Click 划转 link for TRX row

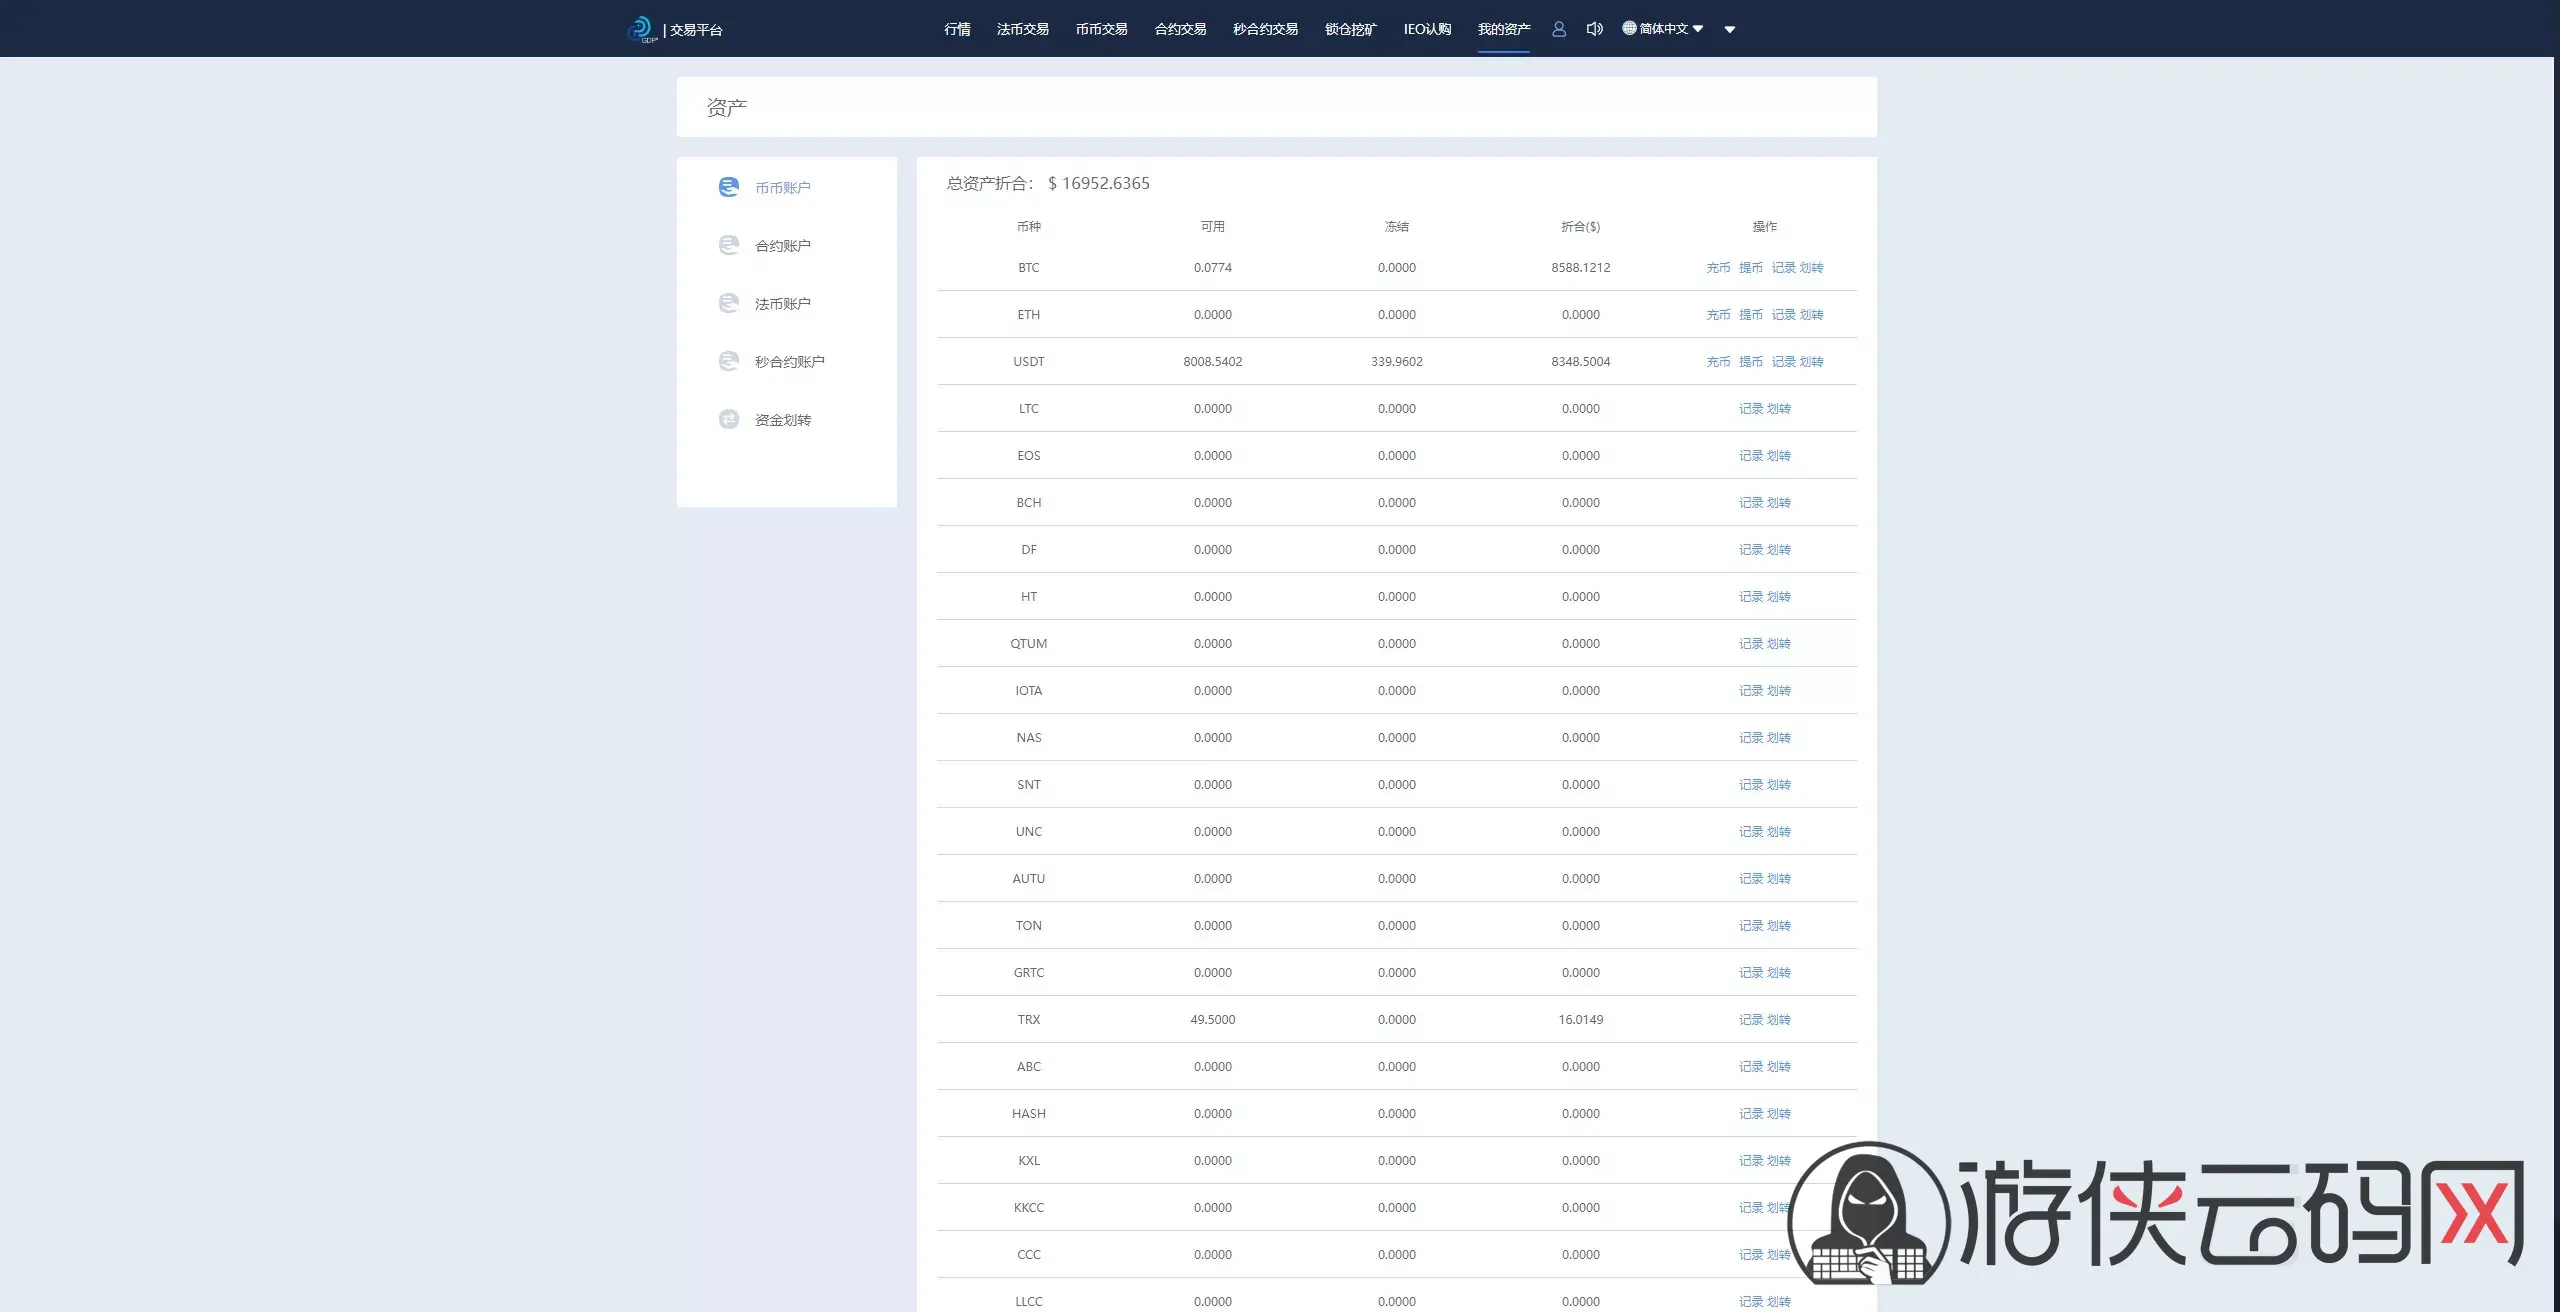(1778, 1019)
